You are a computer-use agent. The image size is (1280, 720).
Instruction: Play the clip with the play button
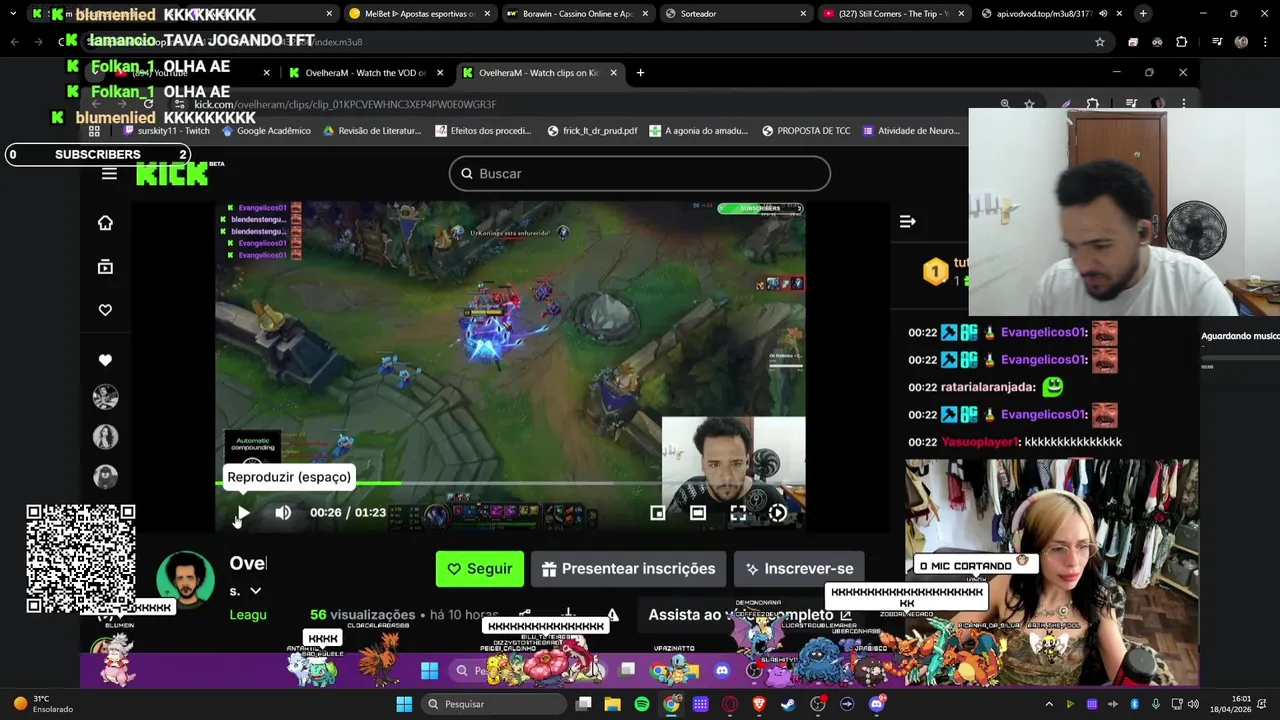point(243,513)
